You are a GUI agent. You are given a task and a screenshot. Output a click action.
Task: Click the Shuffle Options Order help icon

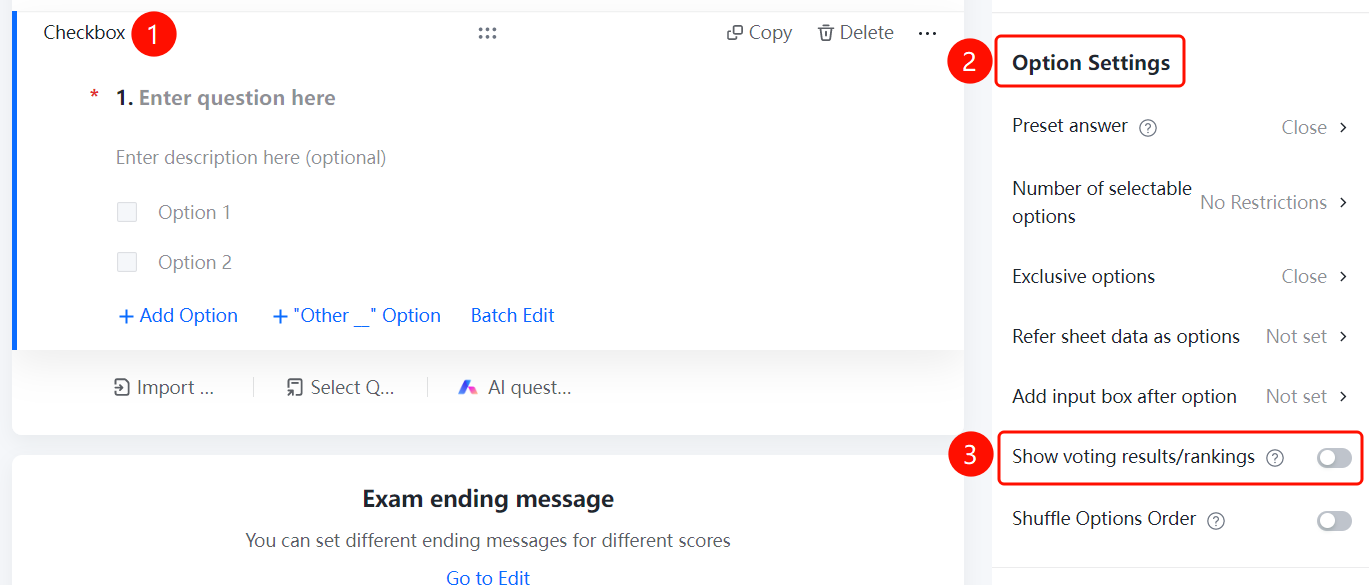[x=1216, y=520]
